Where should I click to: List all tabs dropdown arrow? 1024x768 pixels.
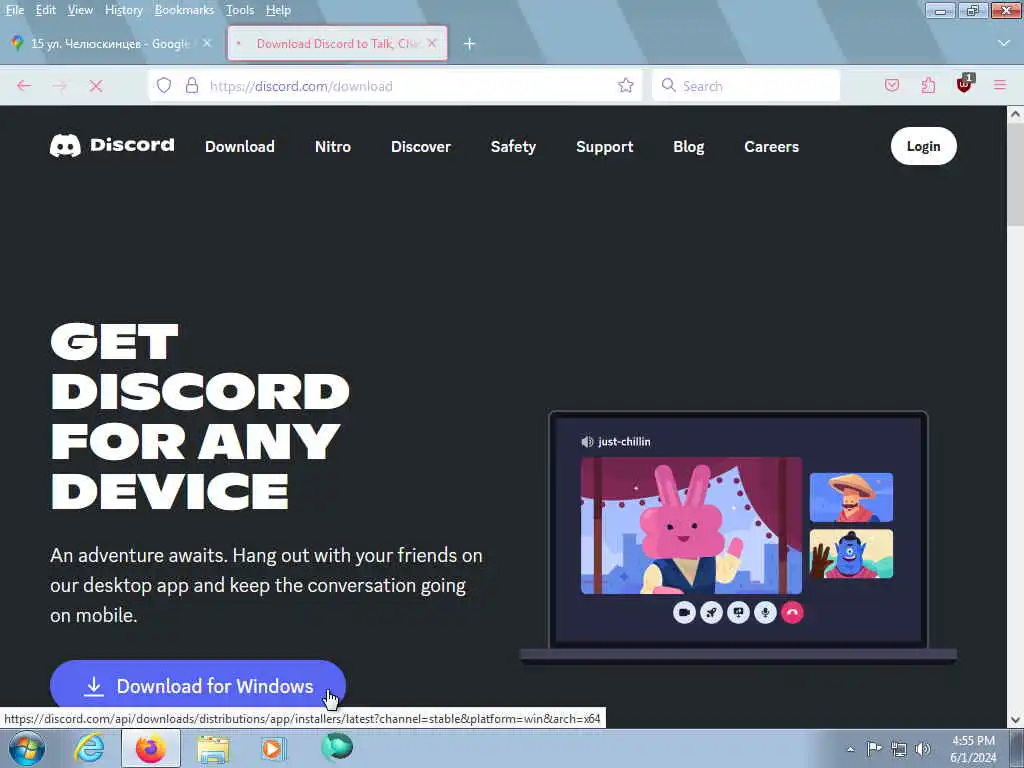pyautogui.click(x=1004, y=43)
